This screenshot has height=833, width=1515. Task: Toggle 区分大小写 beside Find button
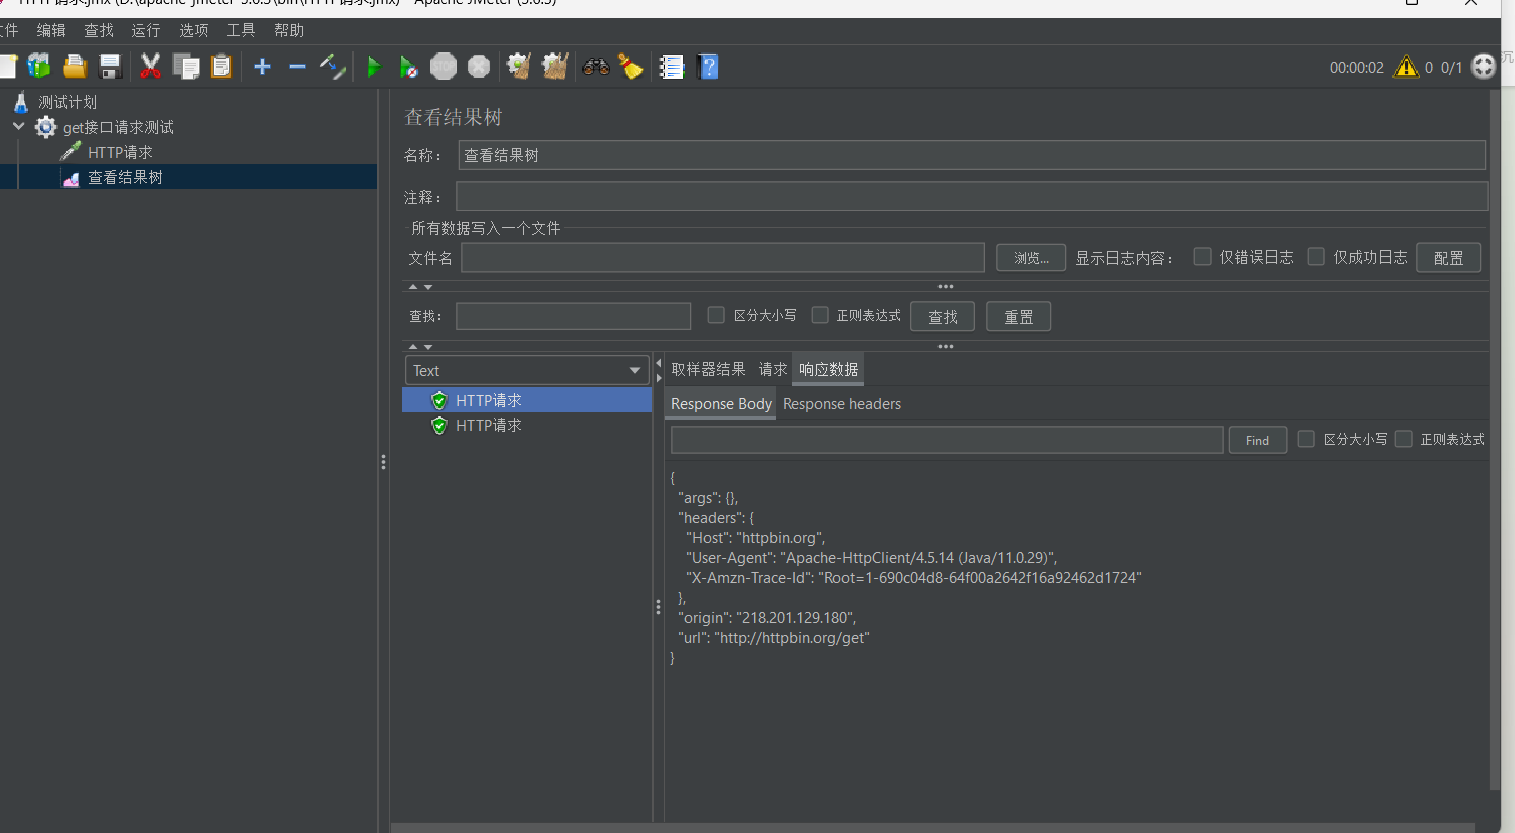tap(1306, 439)
